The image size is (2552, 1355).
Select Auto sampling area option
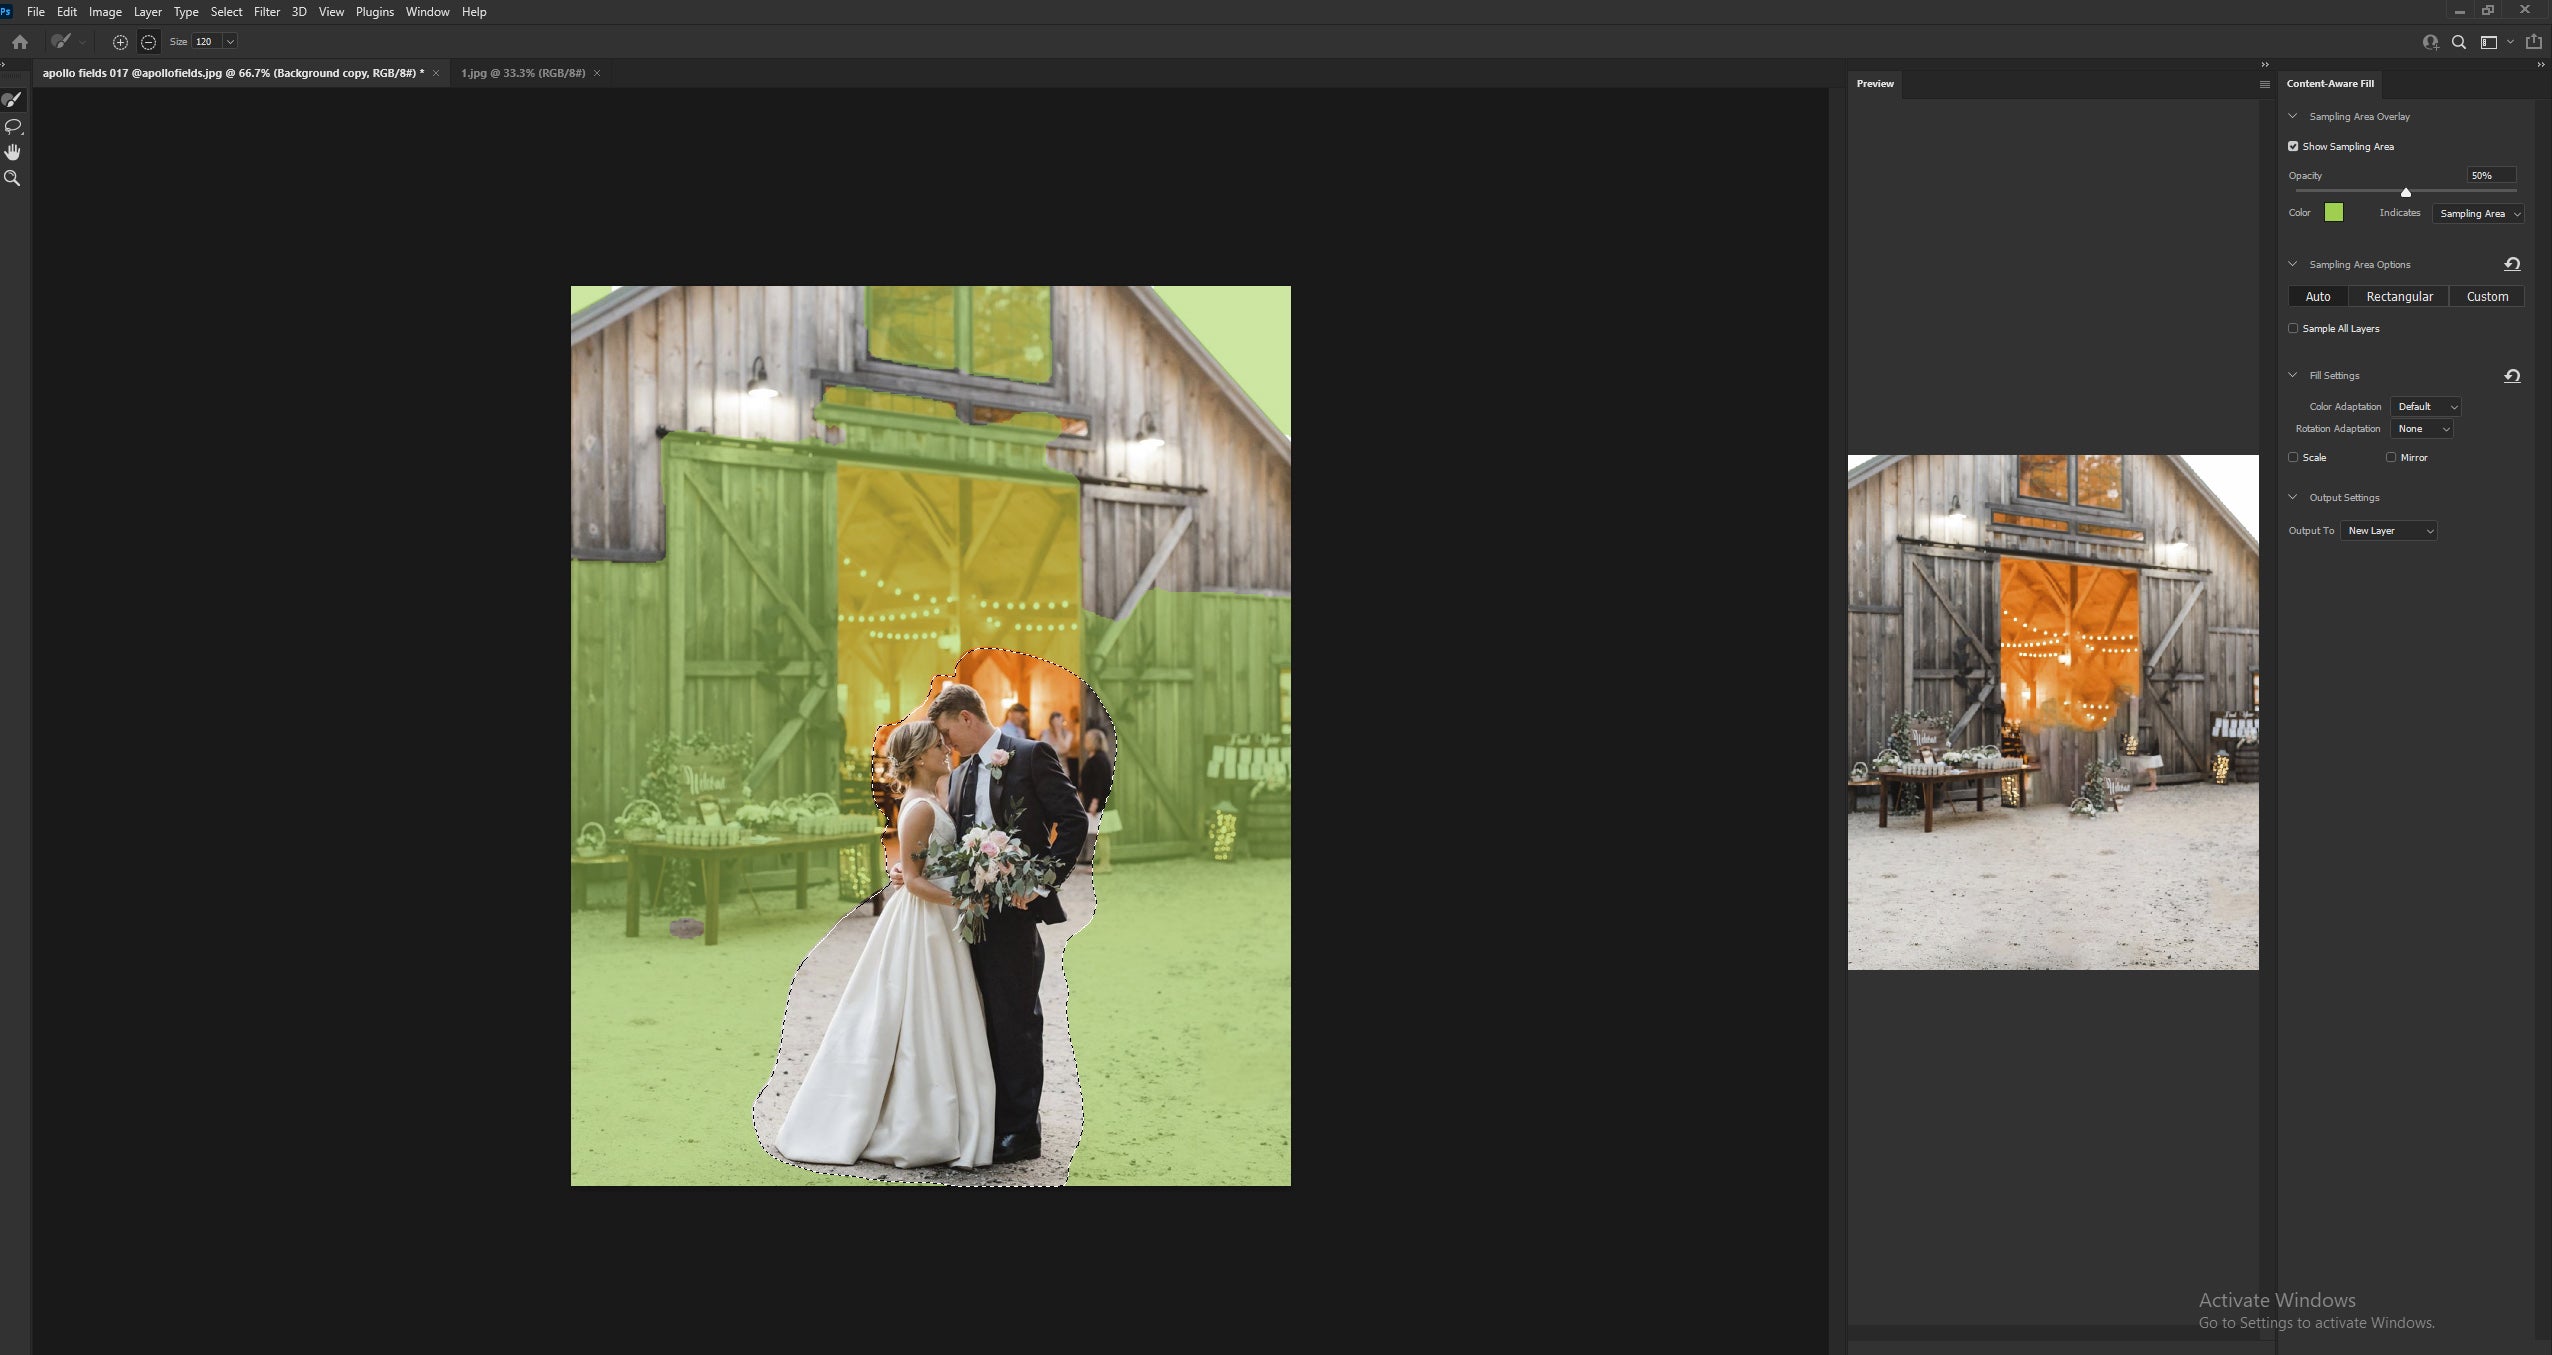2317,295
